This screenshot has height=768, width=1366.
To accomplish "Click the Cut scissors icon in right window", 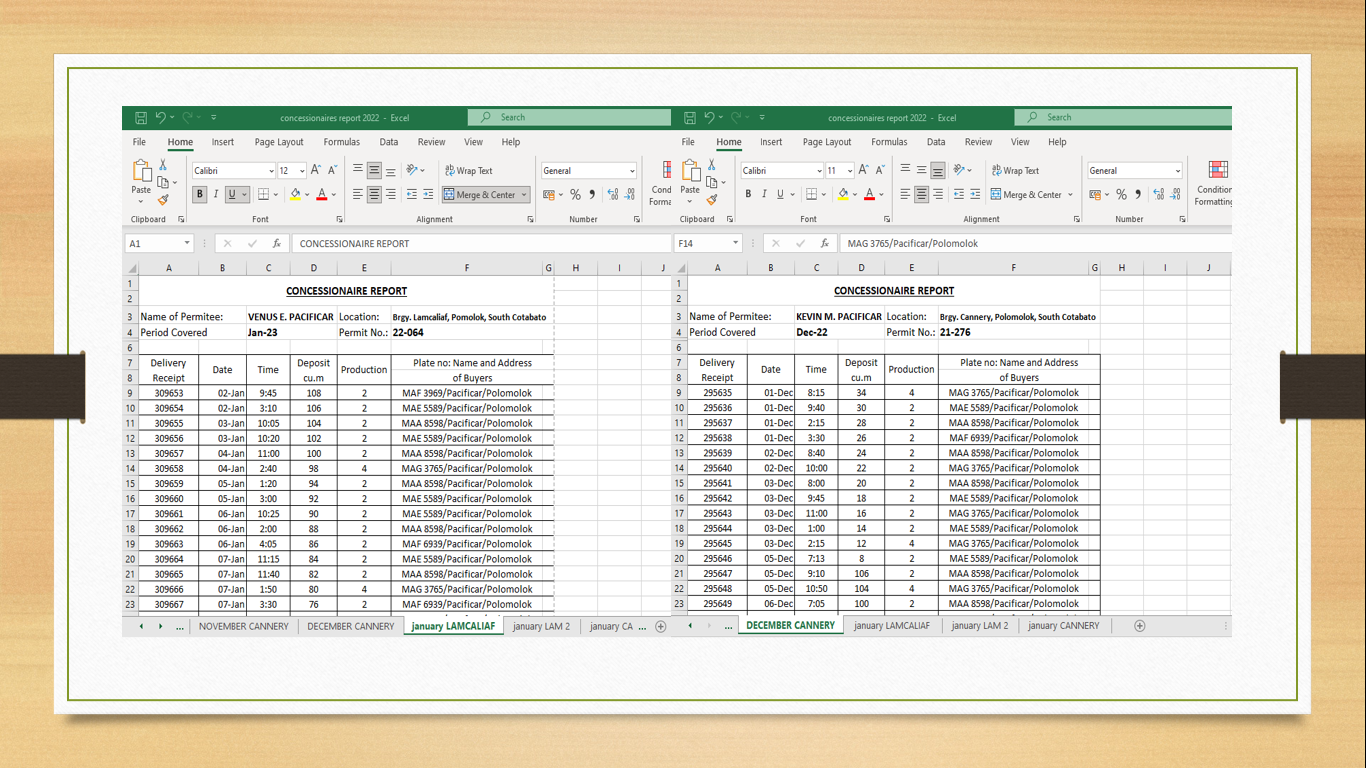I will pyautogui.click(x=712, y=165).
